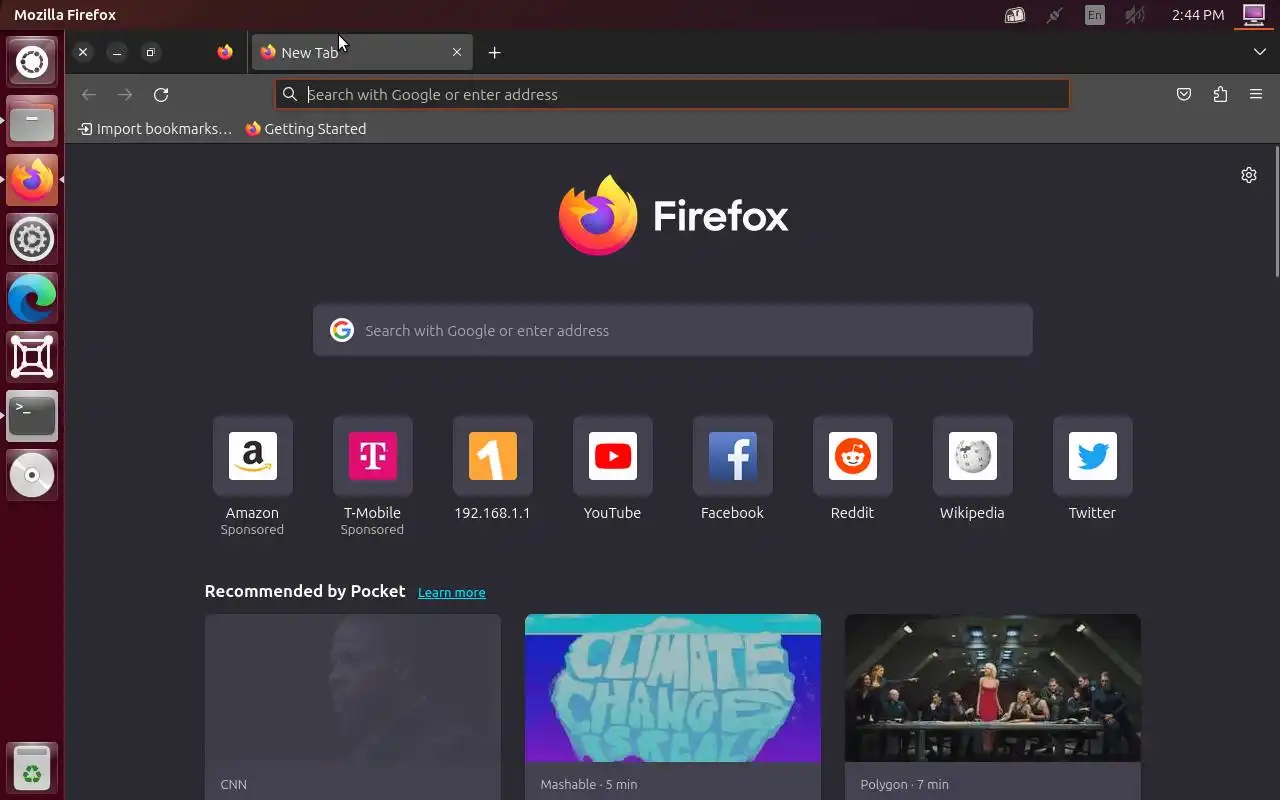Screen dimensions: 1280x800
Task: Open the Polygon story thumbnail
Action: (x=992, y=688)
